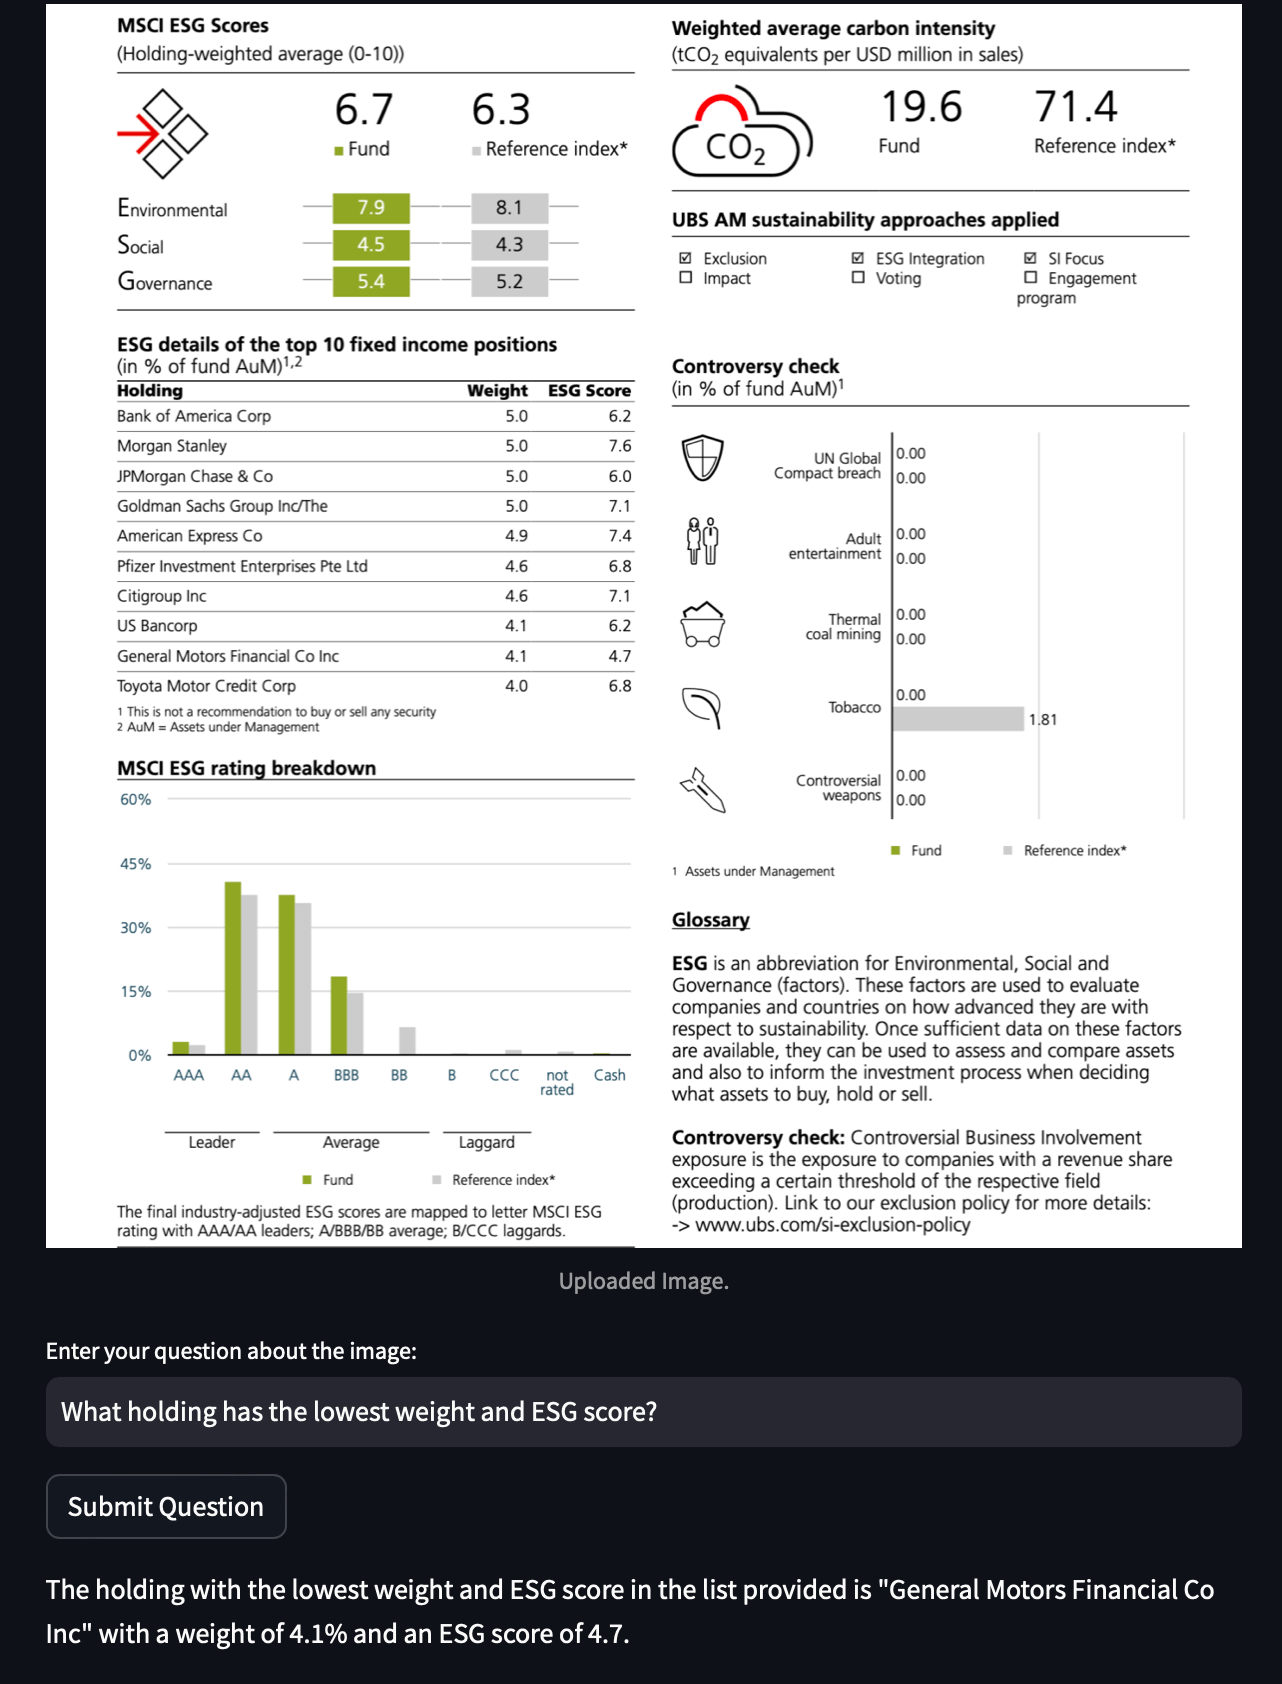The height and width of the screenshot is (1684, 1282).
Task: Click the gray Tobacco reference index bar
Action: point(957,719)
